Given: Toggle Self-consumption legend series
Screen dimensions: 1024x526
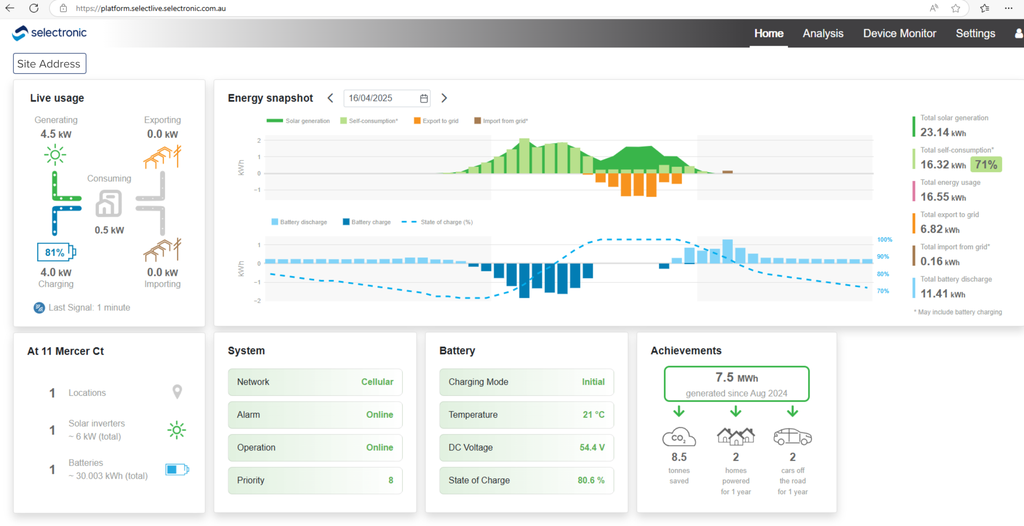Looking at the screenshot, I should coord(368,121).
